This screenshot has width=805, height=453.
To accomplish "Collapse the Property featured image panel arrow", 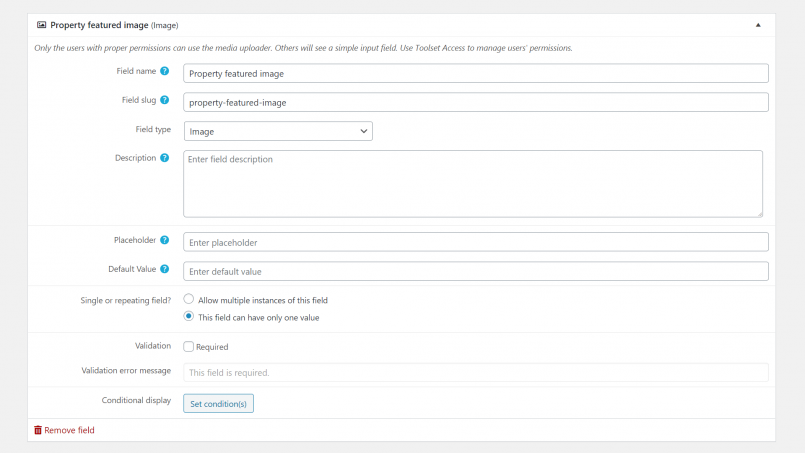I will coord(758,25).
